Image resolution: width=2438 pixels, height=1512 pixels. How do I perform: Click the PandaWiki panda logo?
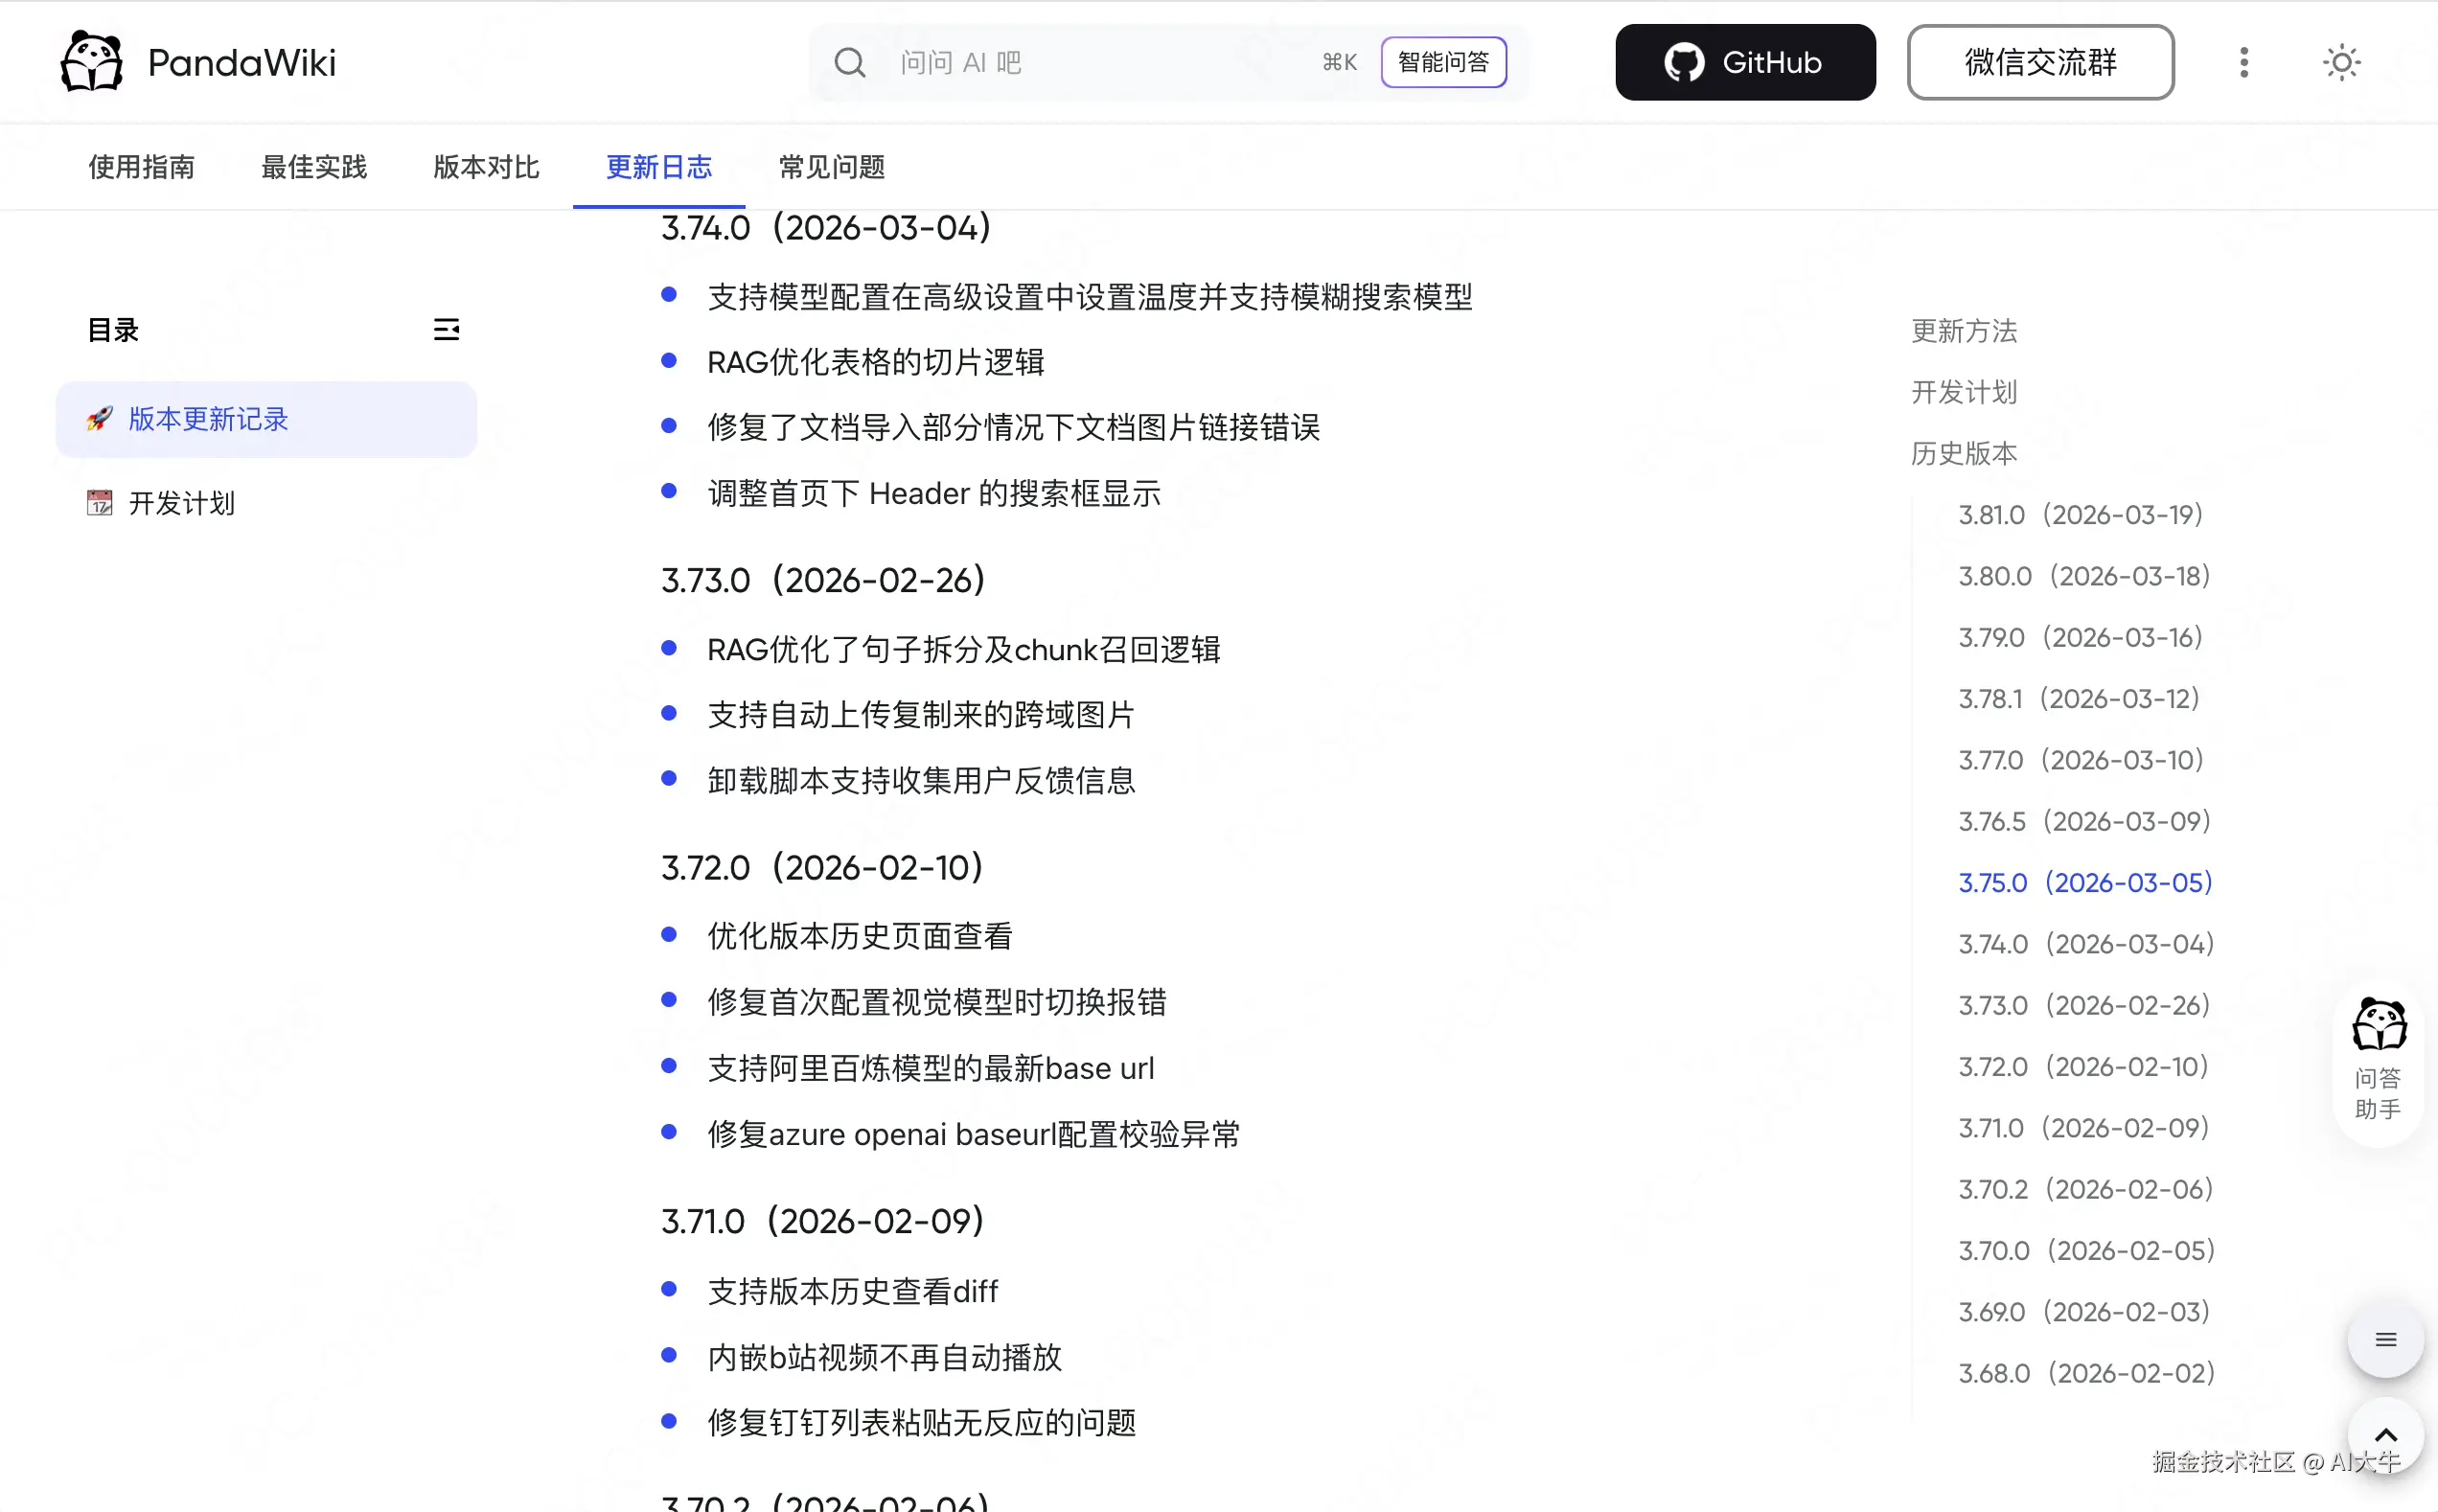point(92,62)
